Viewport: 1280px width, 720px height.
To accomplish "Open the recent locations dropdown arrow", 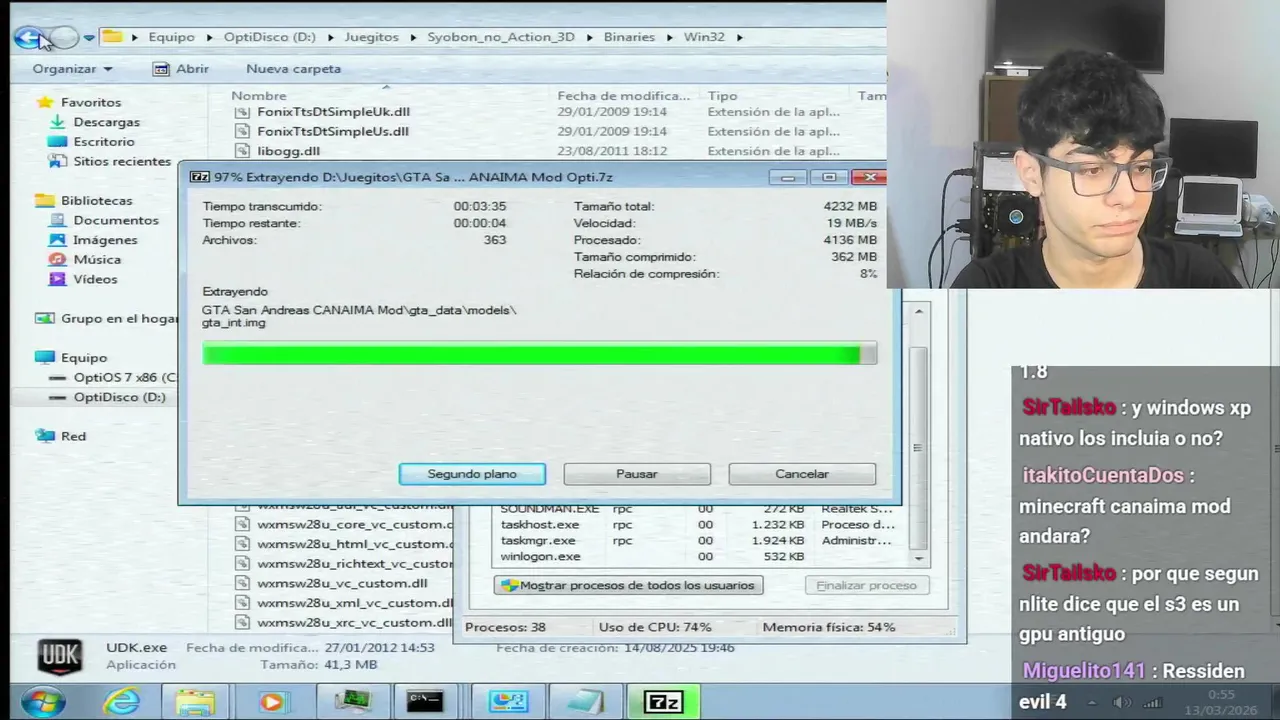I will pyautogui.click(x=89, y=38).
